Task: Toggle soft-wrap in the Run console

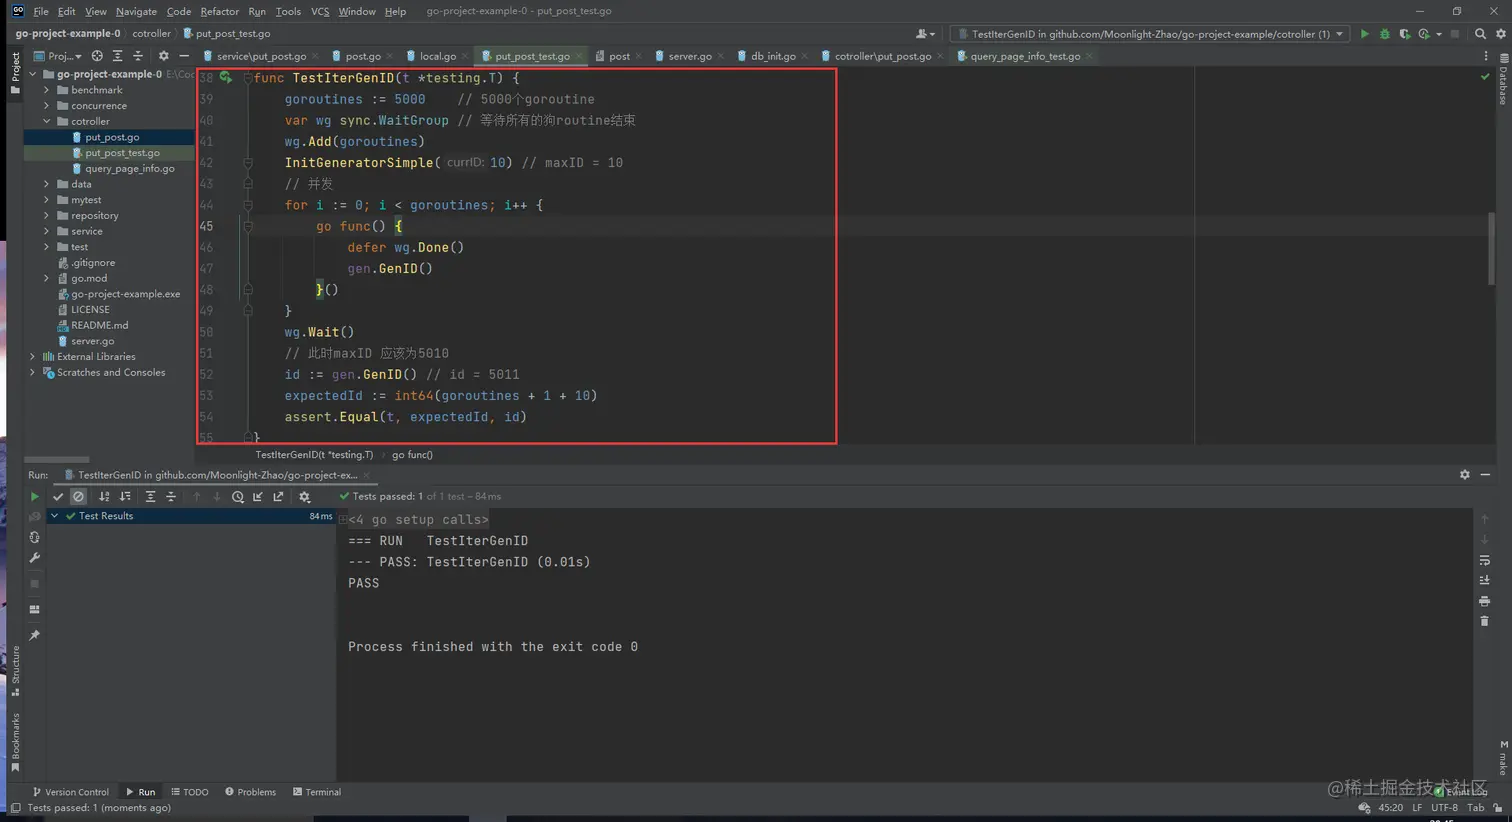Action: [x=1485, y=560]
